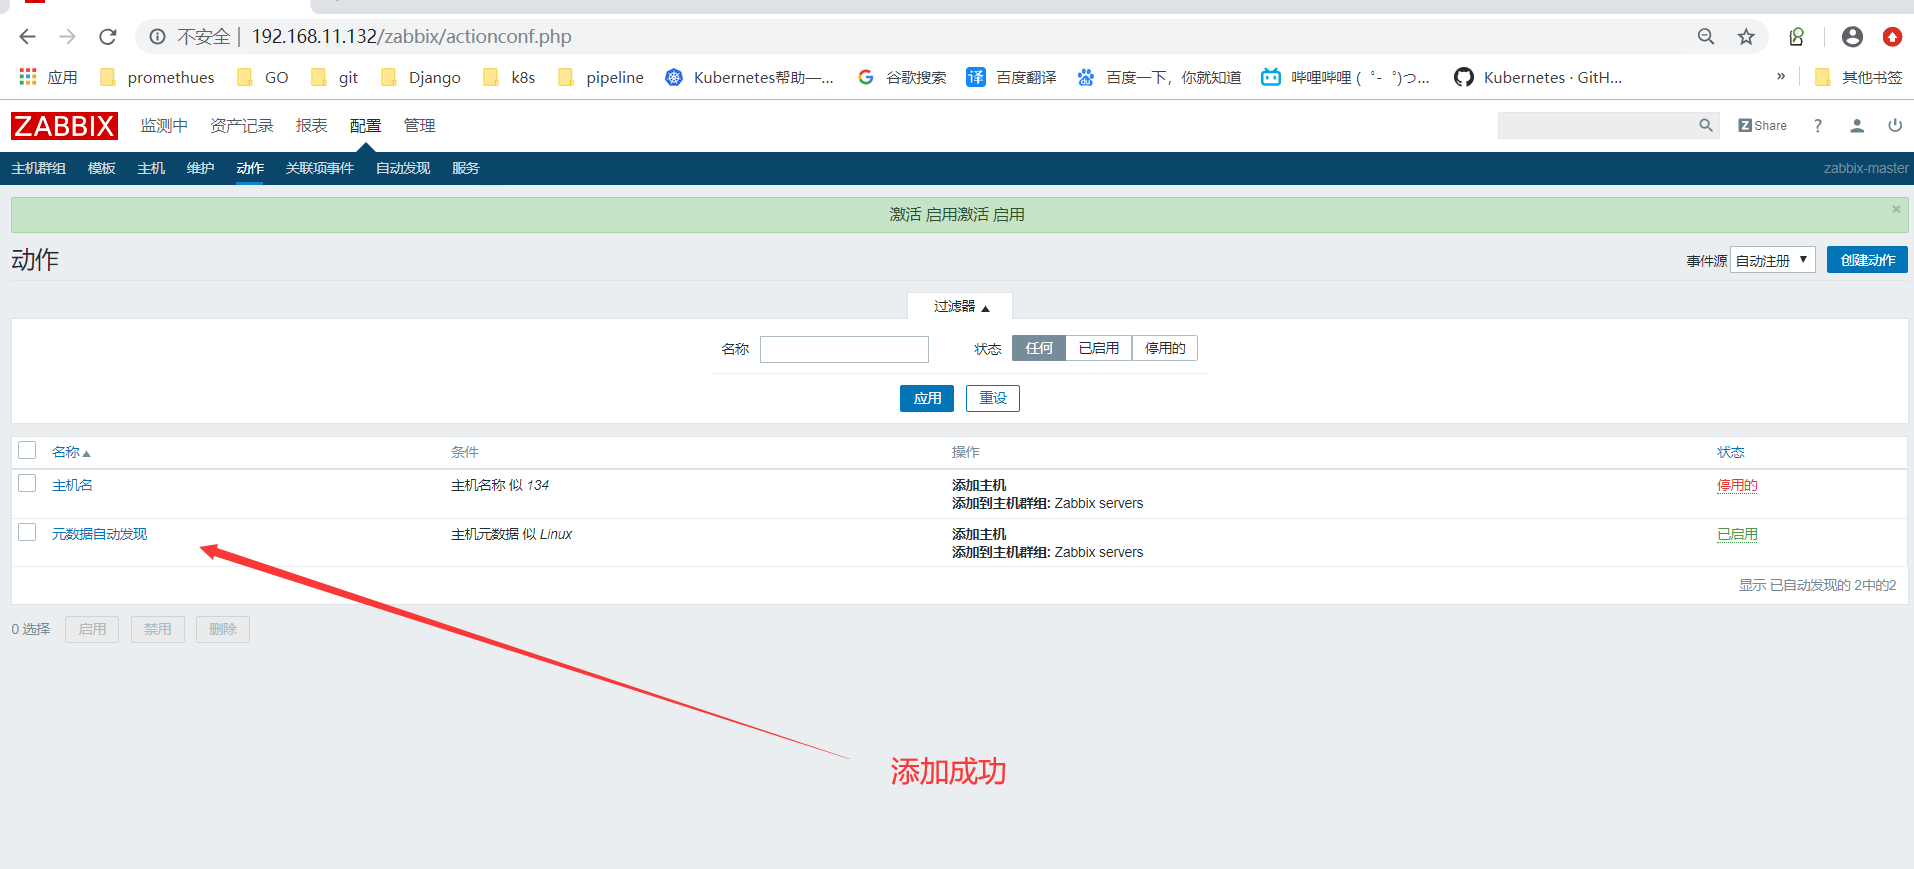
Task: Open the site security info icon
Action: [157, 37]
